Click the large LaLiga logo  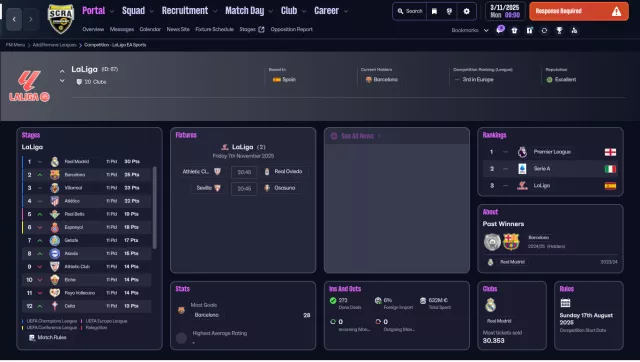(29, 86)
